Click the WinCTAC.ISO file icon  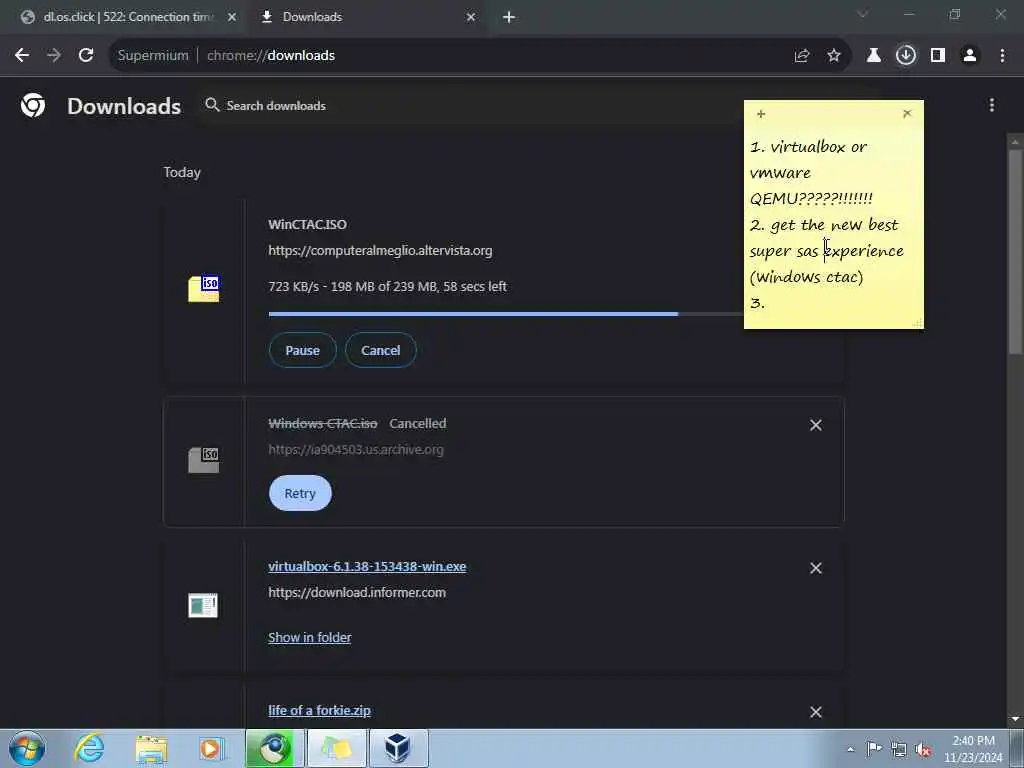click(204, 288)
